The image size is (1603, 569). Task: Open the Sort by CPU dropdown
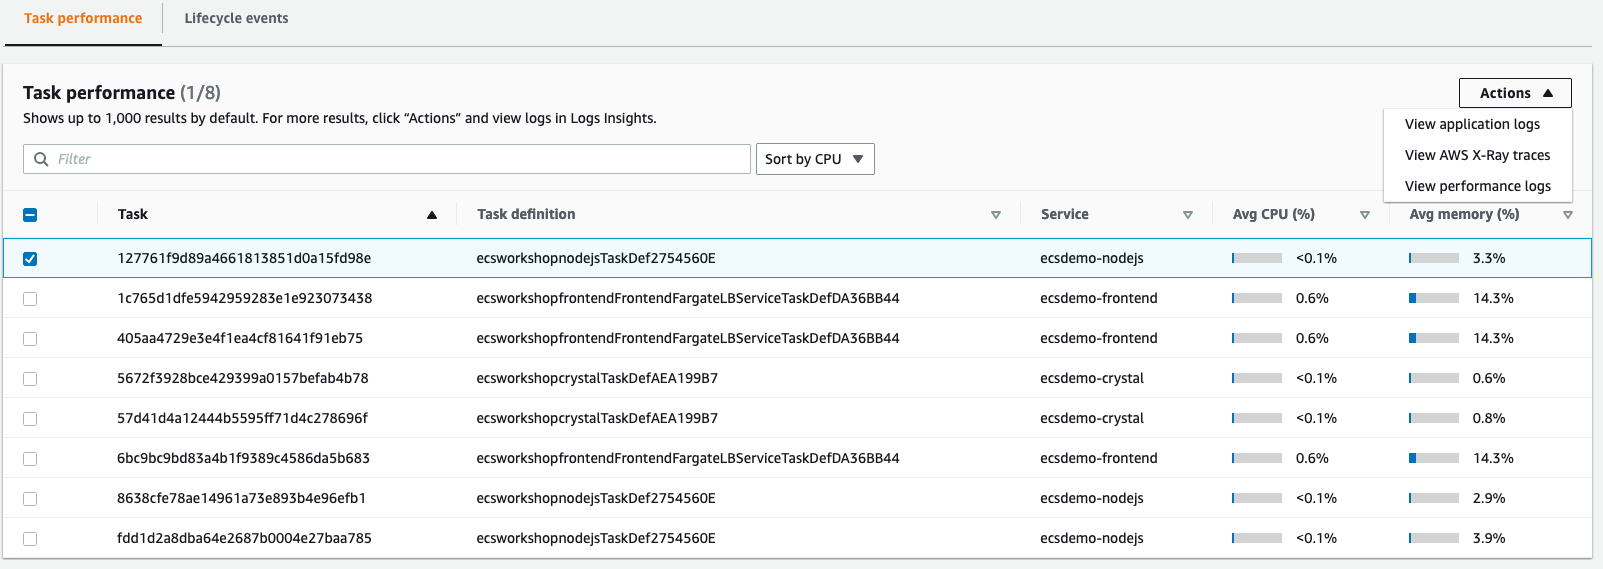[815, 159]
